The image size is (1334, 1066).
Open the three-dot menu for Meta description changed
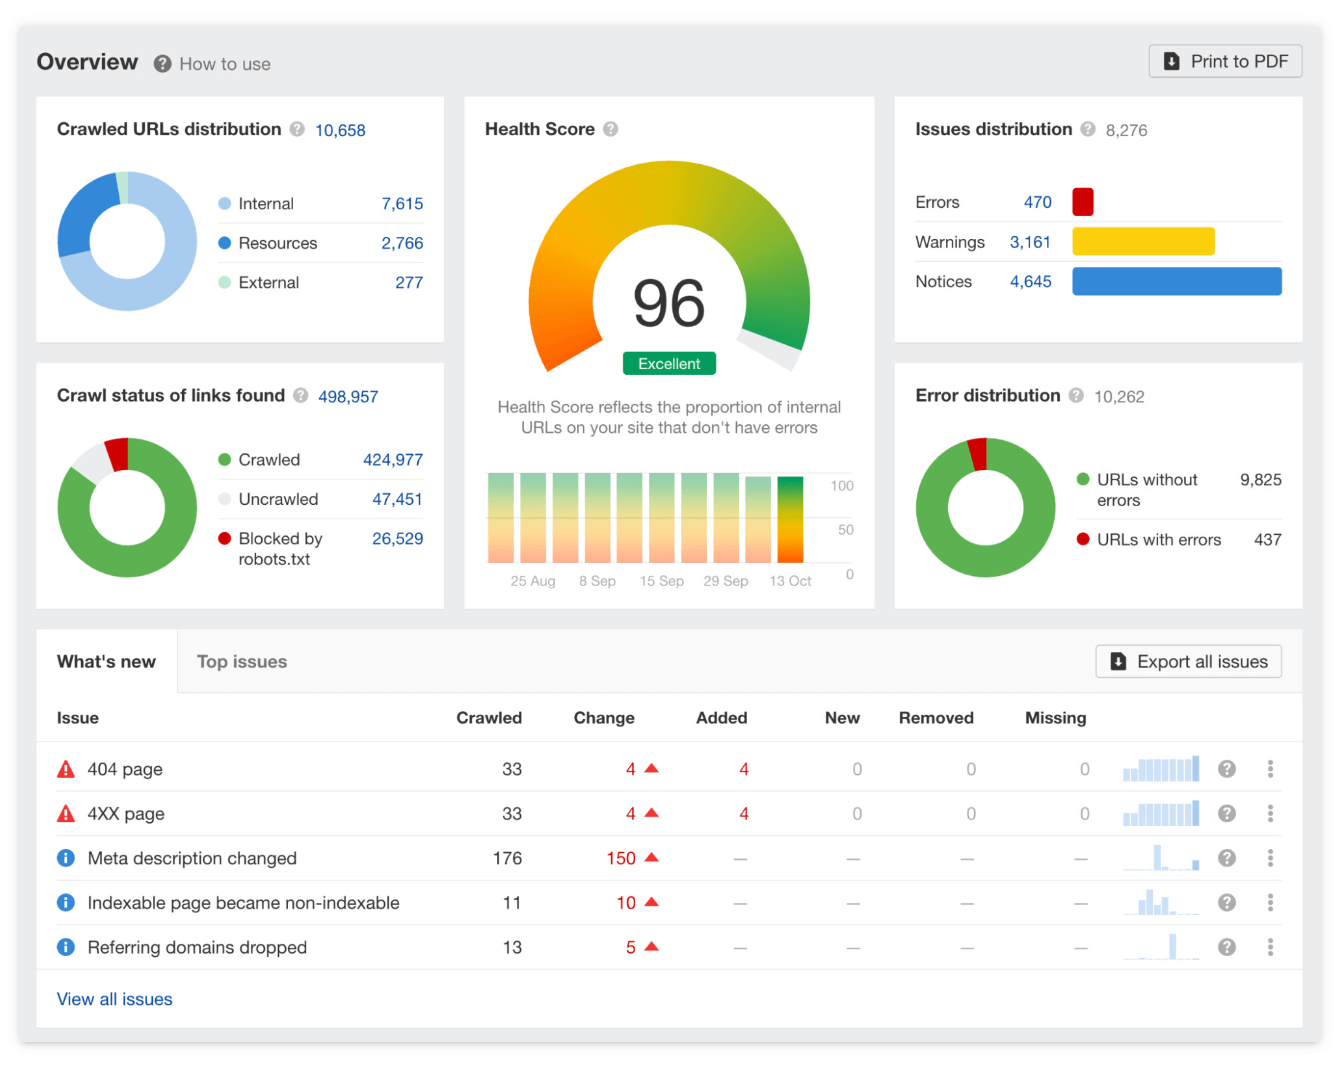[1271, 858]
